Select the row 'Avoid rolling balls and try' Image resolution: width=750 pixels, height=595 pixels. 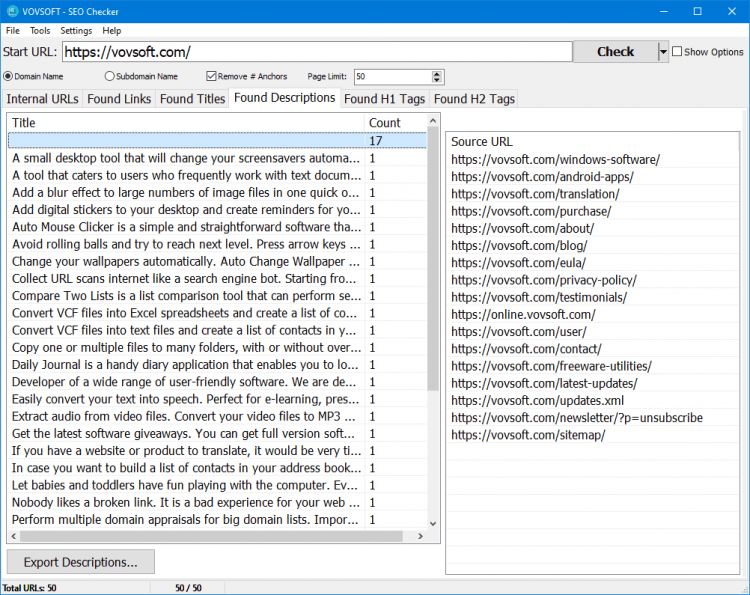click(x=217, y=244)
